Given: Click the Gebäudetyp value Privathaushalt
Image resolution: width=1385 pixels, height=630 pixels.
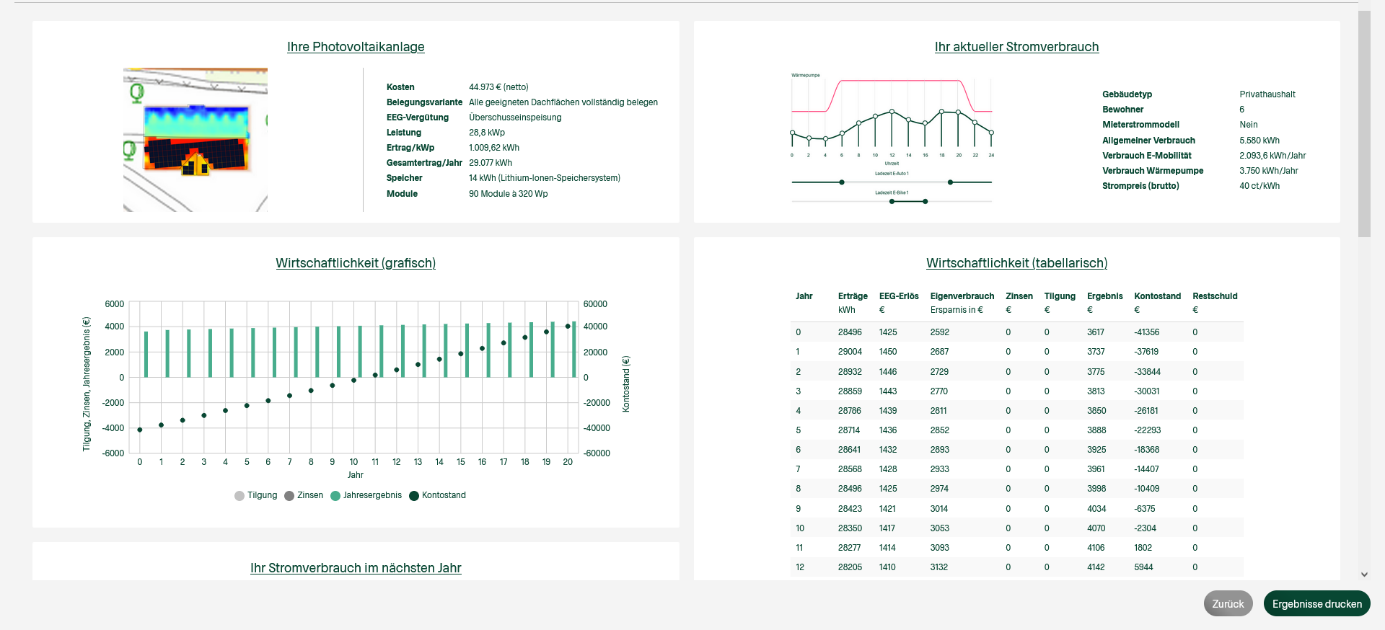Looking at the screenshot, I should pyautogui.click(x=1268, y=94).
